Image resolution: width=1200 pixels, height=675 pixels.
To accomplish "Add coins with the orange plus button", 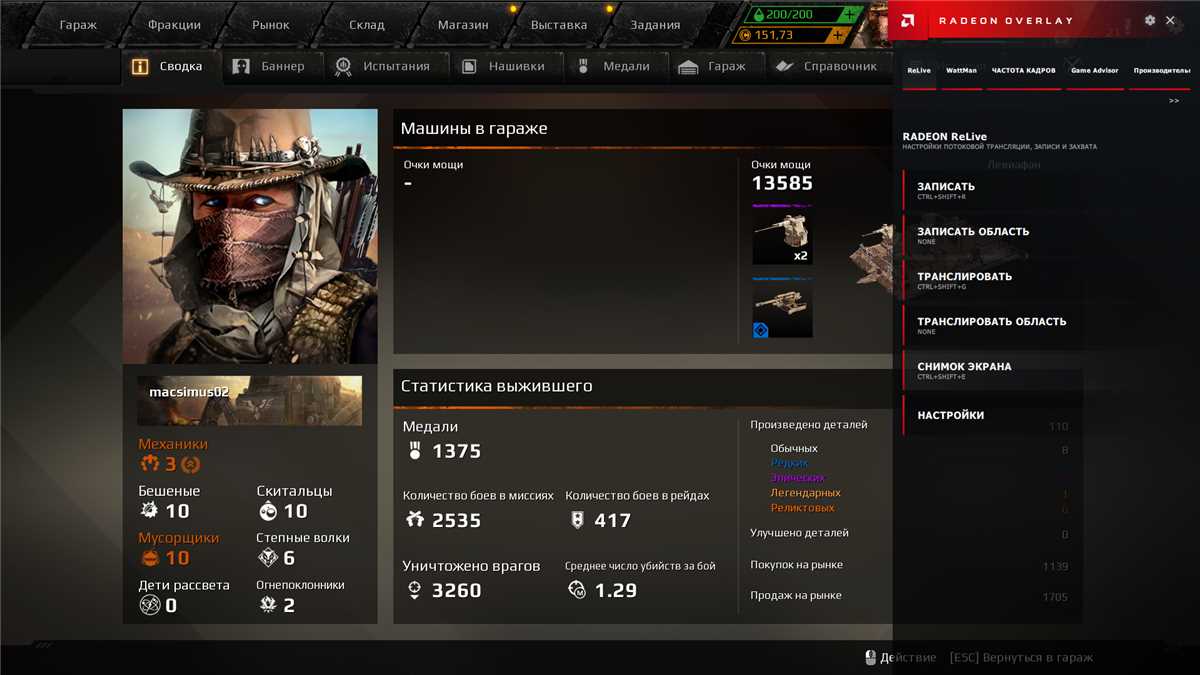I will click(837, 35).
